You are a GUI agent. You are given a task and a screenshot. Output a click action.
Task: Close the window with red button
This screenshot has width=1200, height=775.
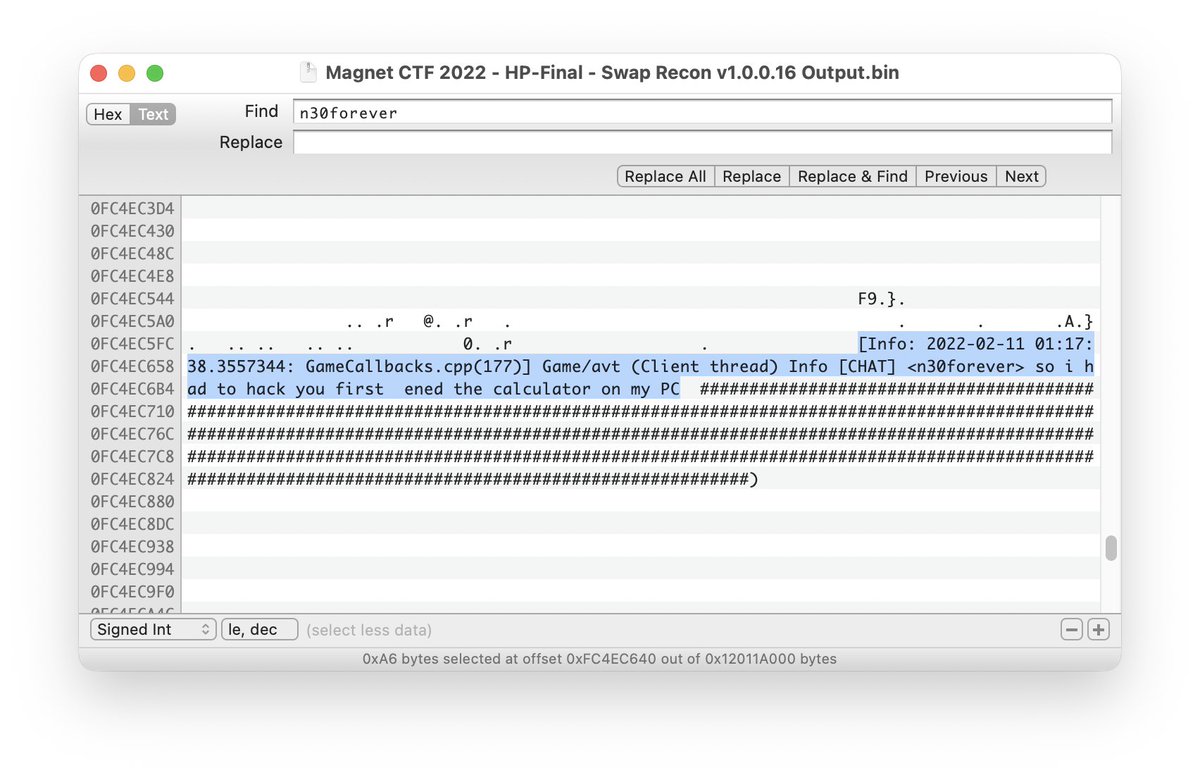coord(98,73)
